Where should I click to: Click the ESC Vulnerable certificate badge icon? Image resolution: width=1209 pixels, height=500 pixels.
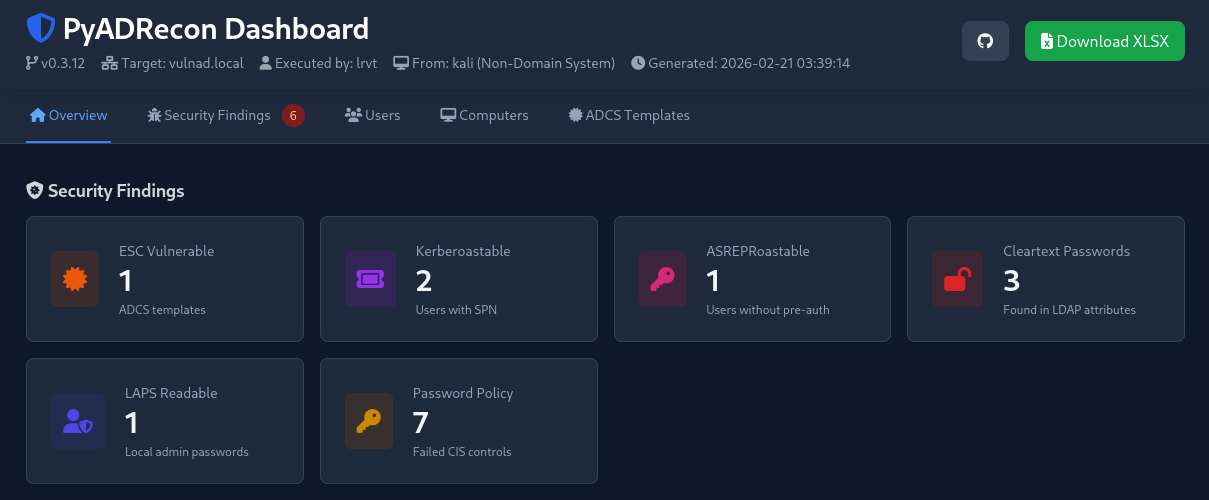point(75,279)
